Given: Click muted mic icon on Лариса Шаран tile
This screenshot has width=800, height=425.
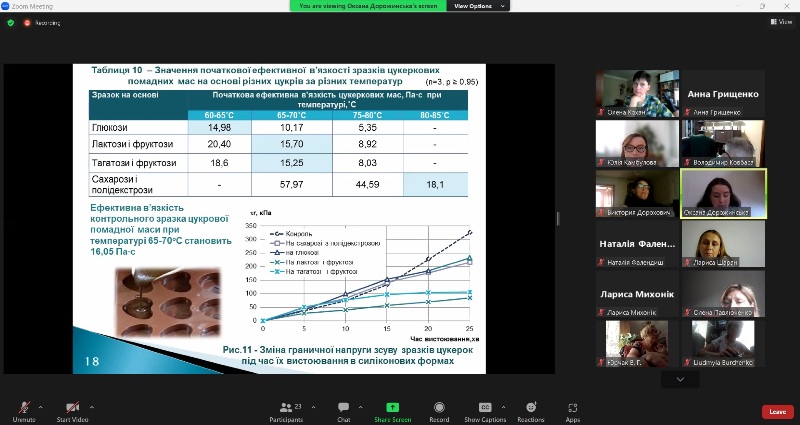Looking at the screenshot, I should click(687, 262).
